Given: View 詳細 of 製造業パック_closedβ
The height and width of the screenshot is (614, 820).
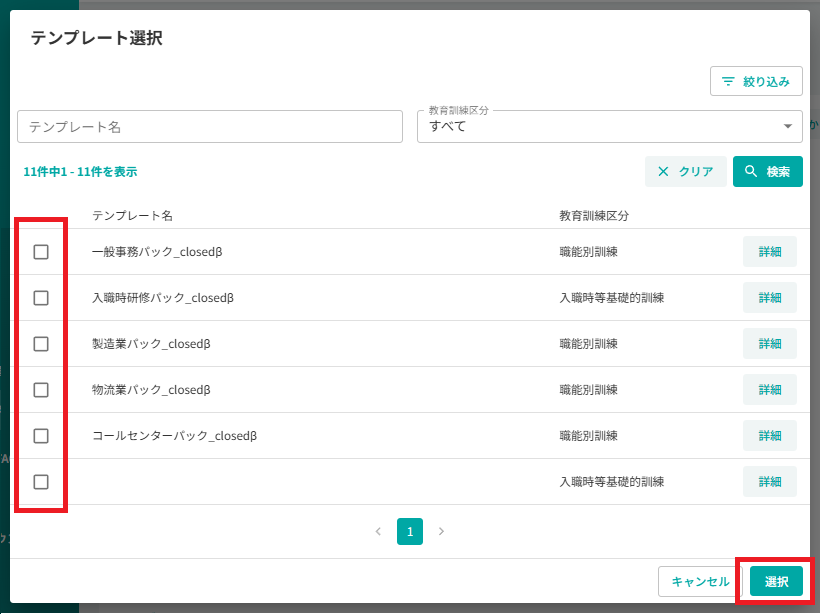Looking at the screenshot, I should 770,344.
